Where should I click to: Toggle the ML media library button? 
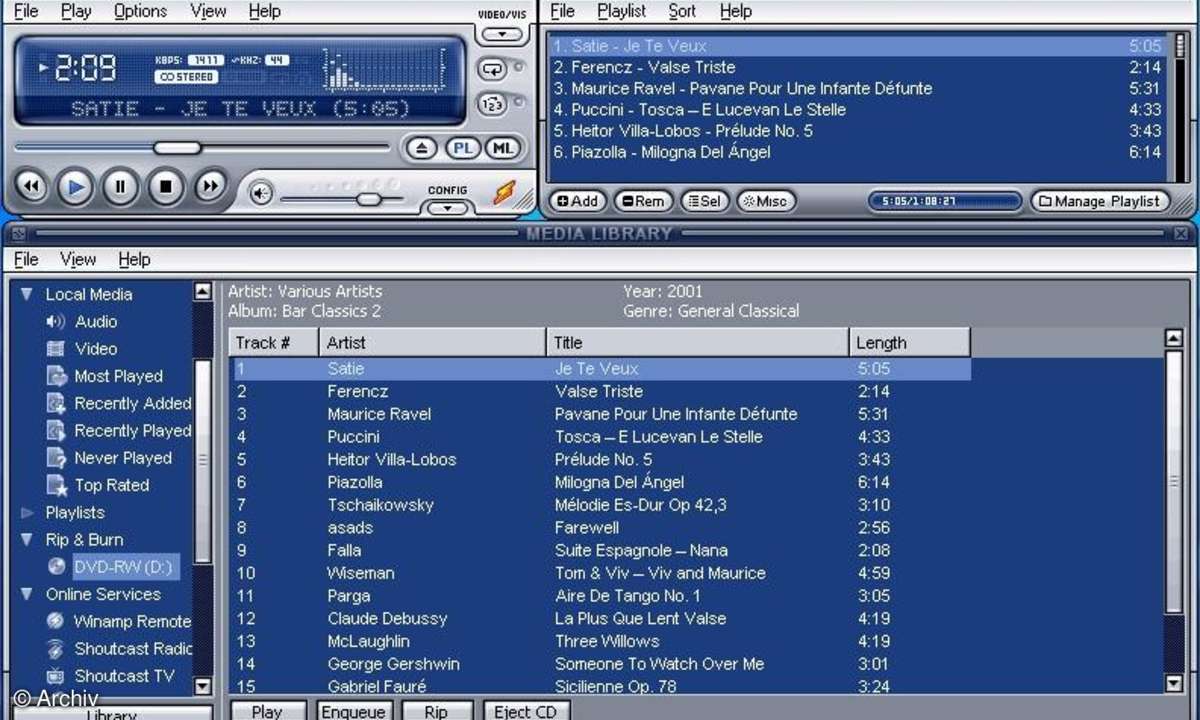pos(503,148)
